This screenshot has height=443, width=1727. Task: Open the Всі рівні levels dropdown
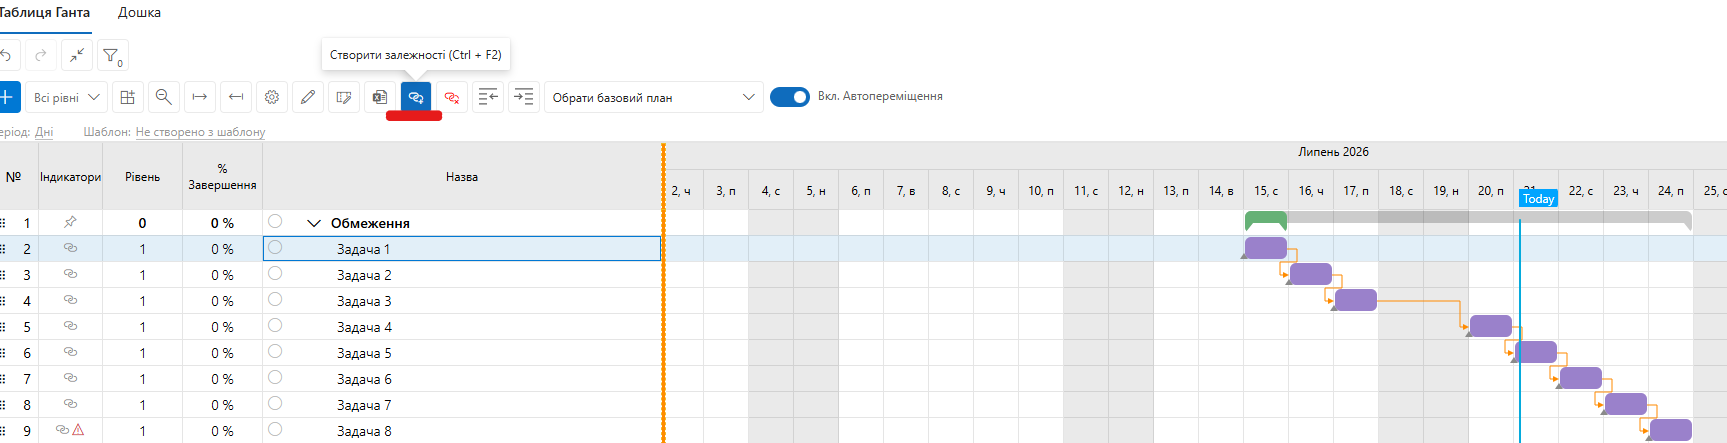(66, 97)
